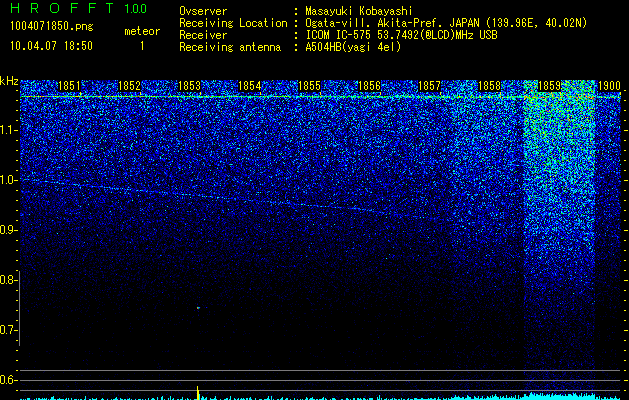Click the 1.1 kHz axis label
Image resolution: width=629 pixels, height=400 pixels.
(x=9, y=130)
